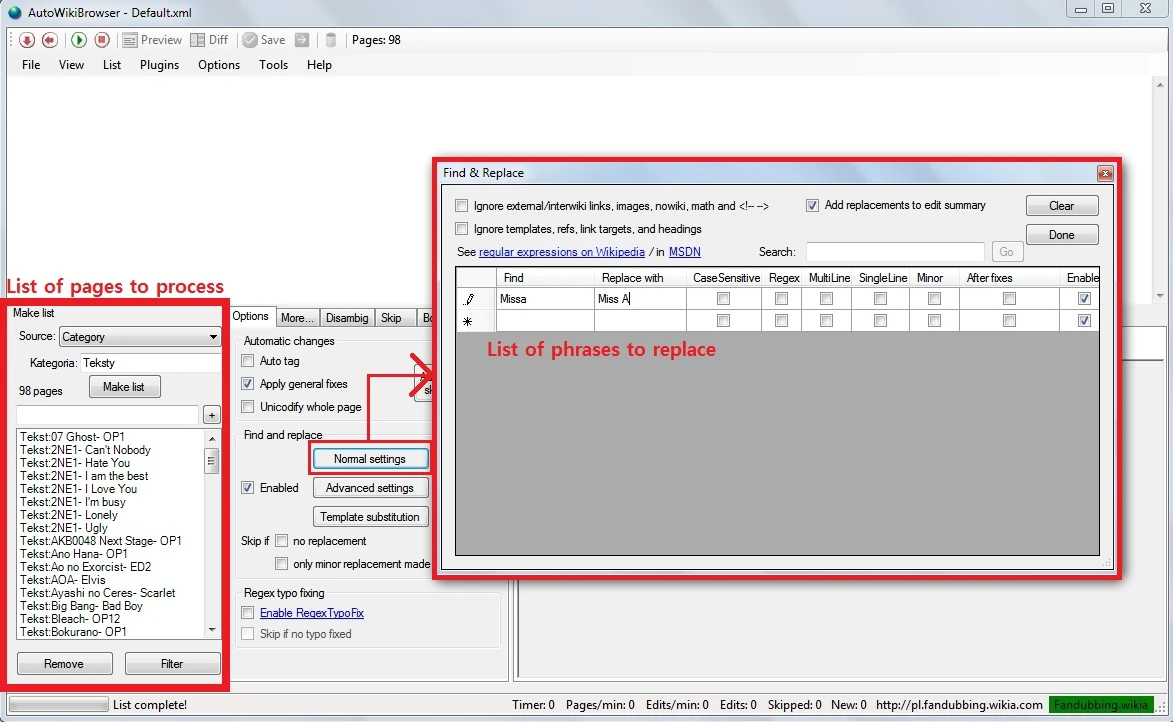Click the Normal settings button
Screen dimensions: 1173x722
[x=370, y=459]
